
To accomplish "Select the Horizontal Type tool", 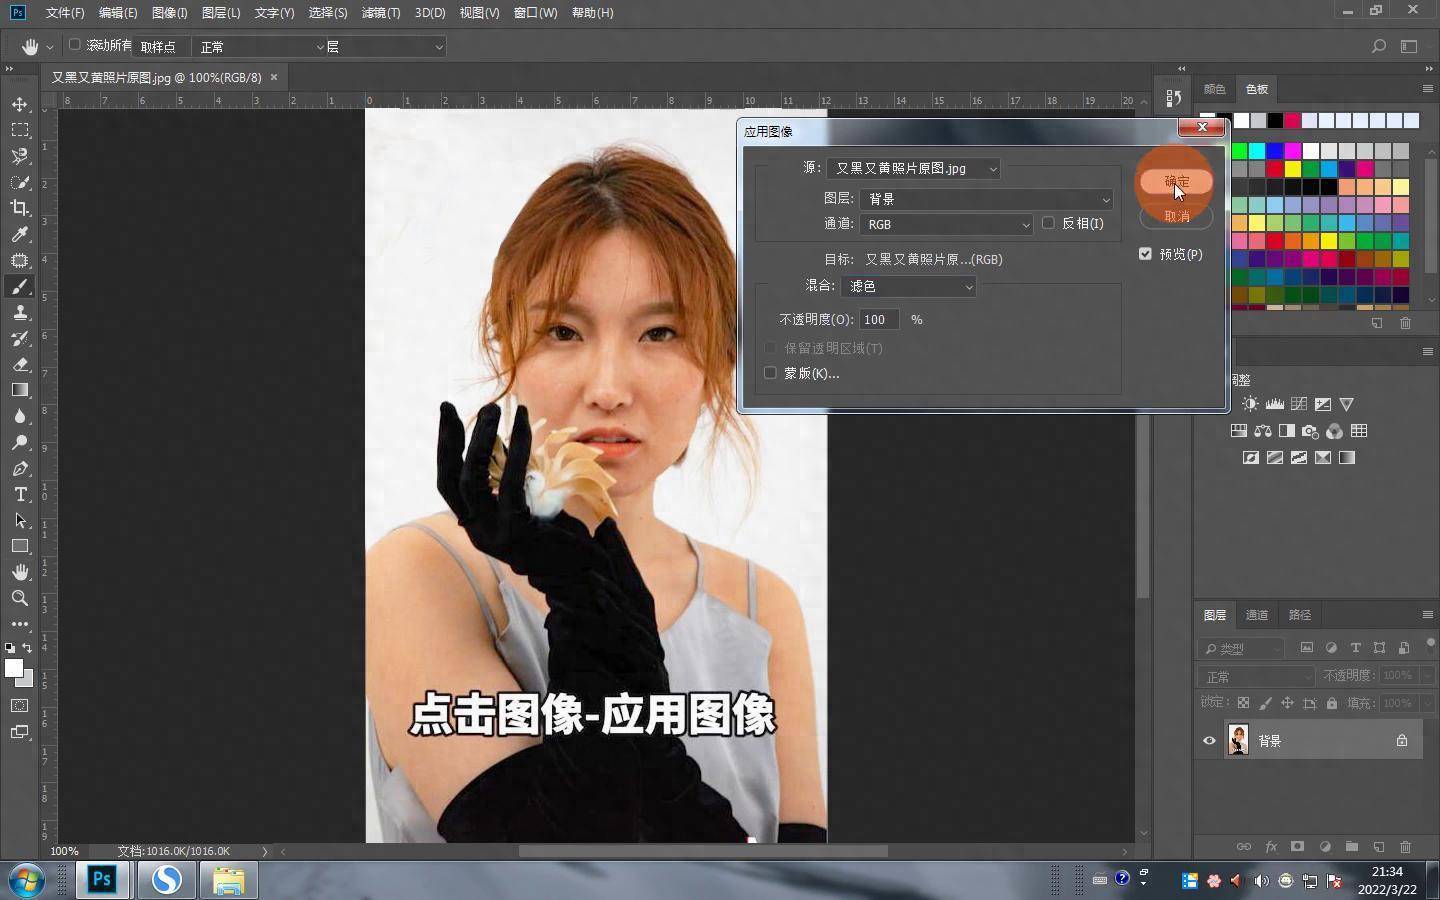I will 20,494.
